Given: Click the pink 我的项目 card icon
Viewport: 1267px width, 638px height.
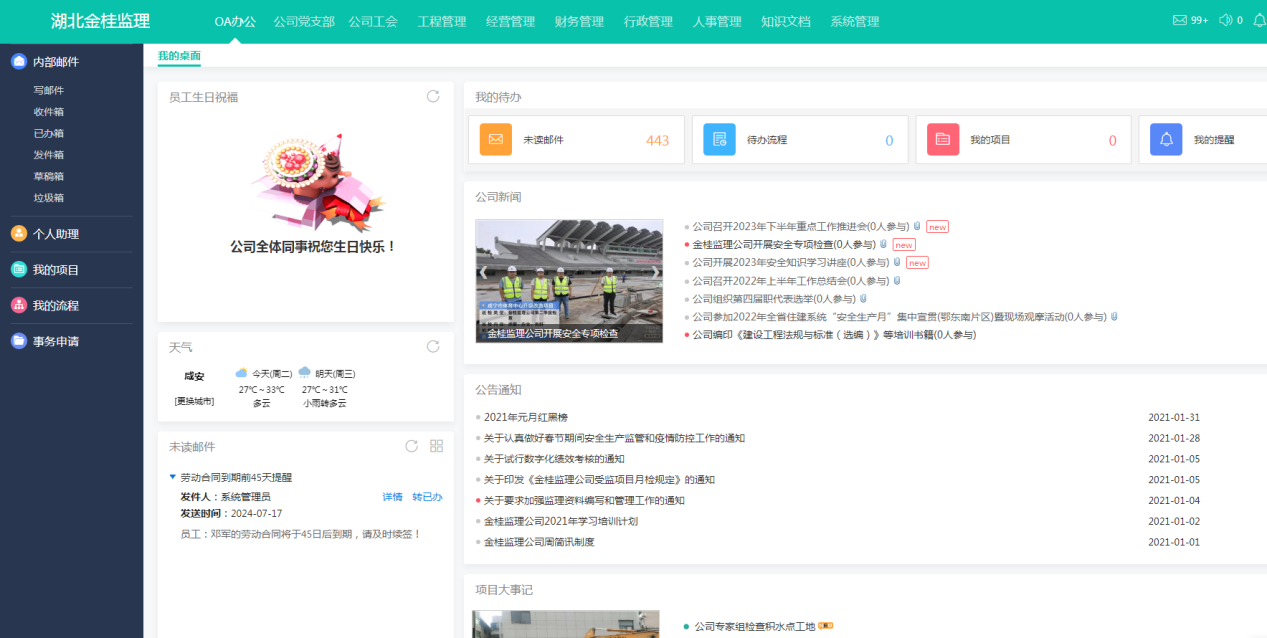Looking at the screenshot, I should click(943, 140).
